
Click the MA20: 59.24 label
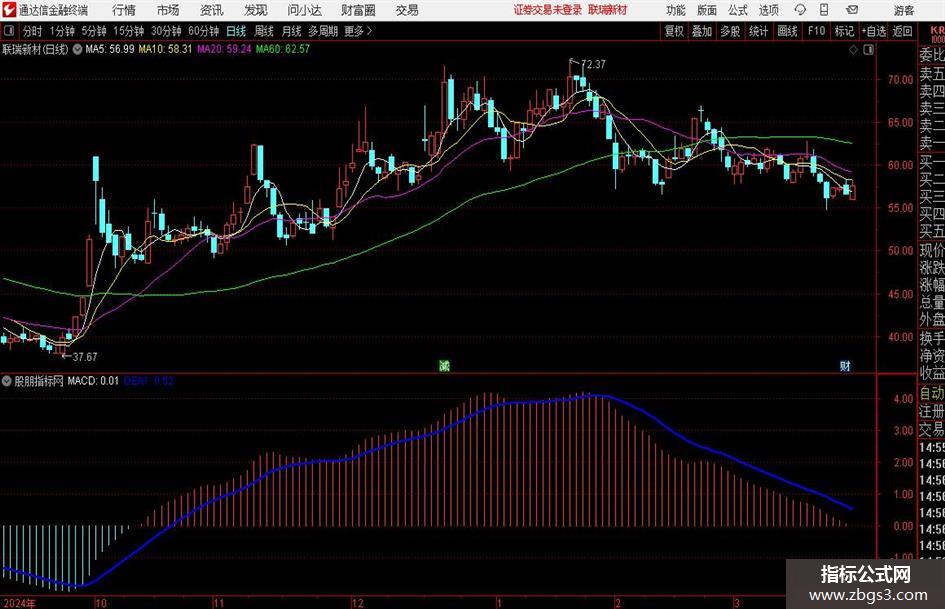pos(224,49)
